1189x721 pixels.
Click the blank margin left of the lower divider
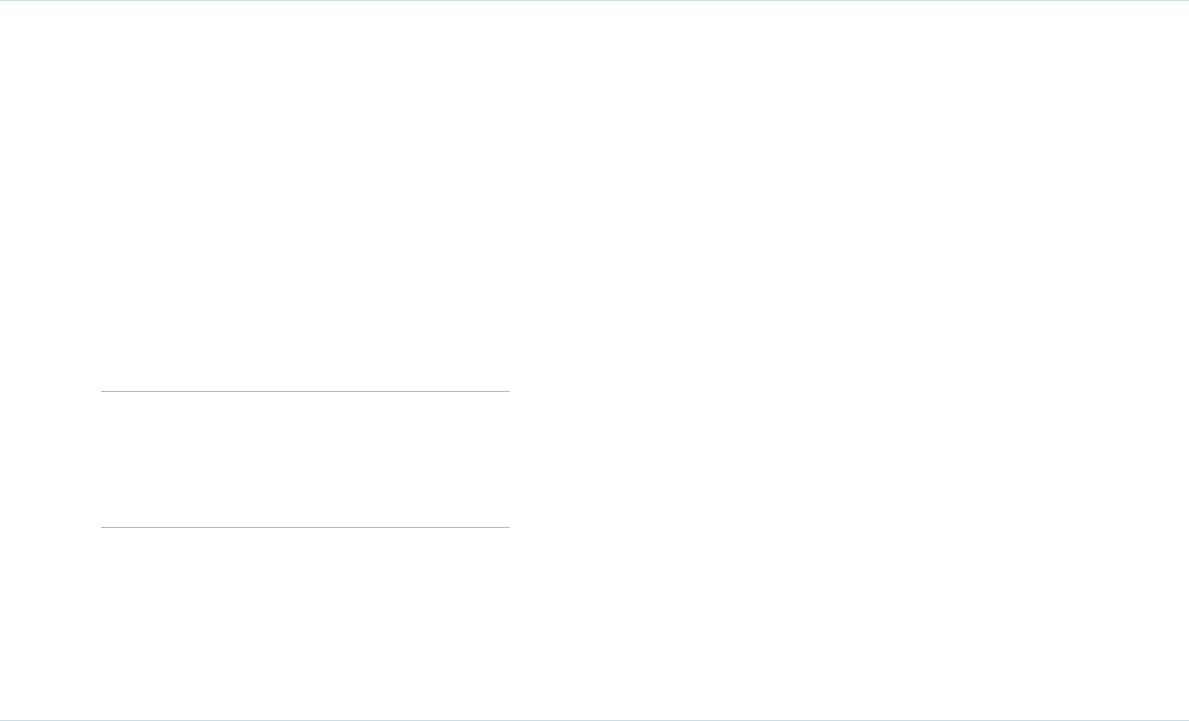(50, 527)
